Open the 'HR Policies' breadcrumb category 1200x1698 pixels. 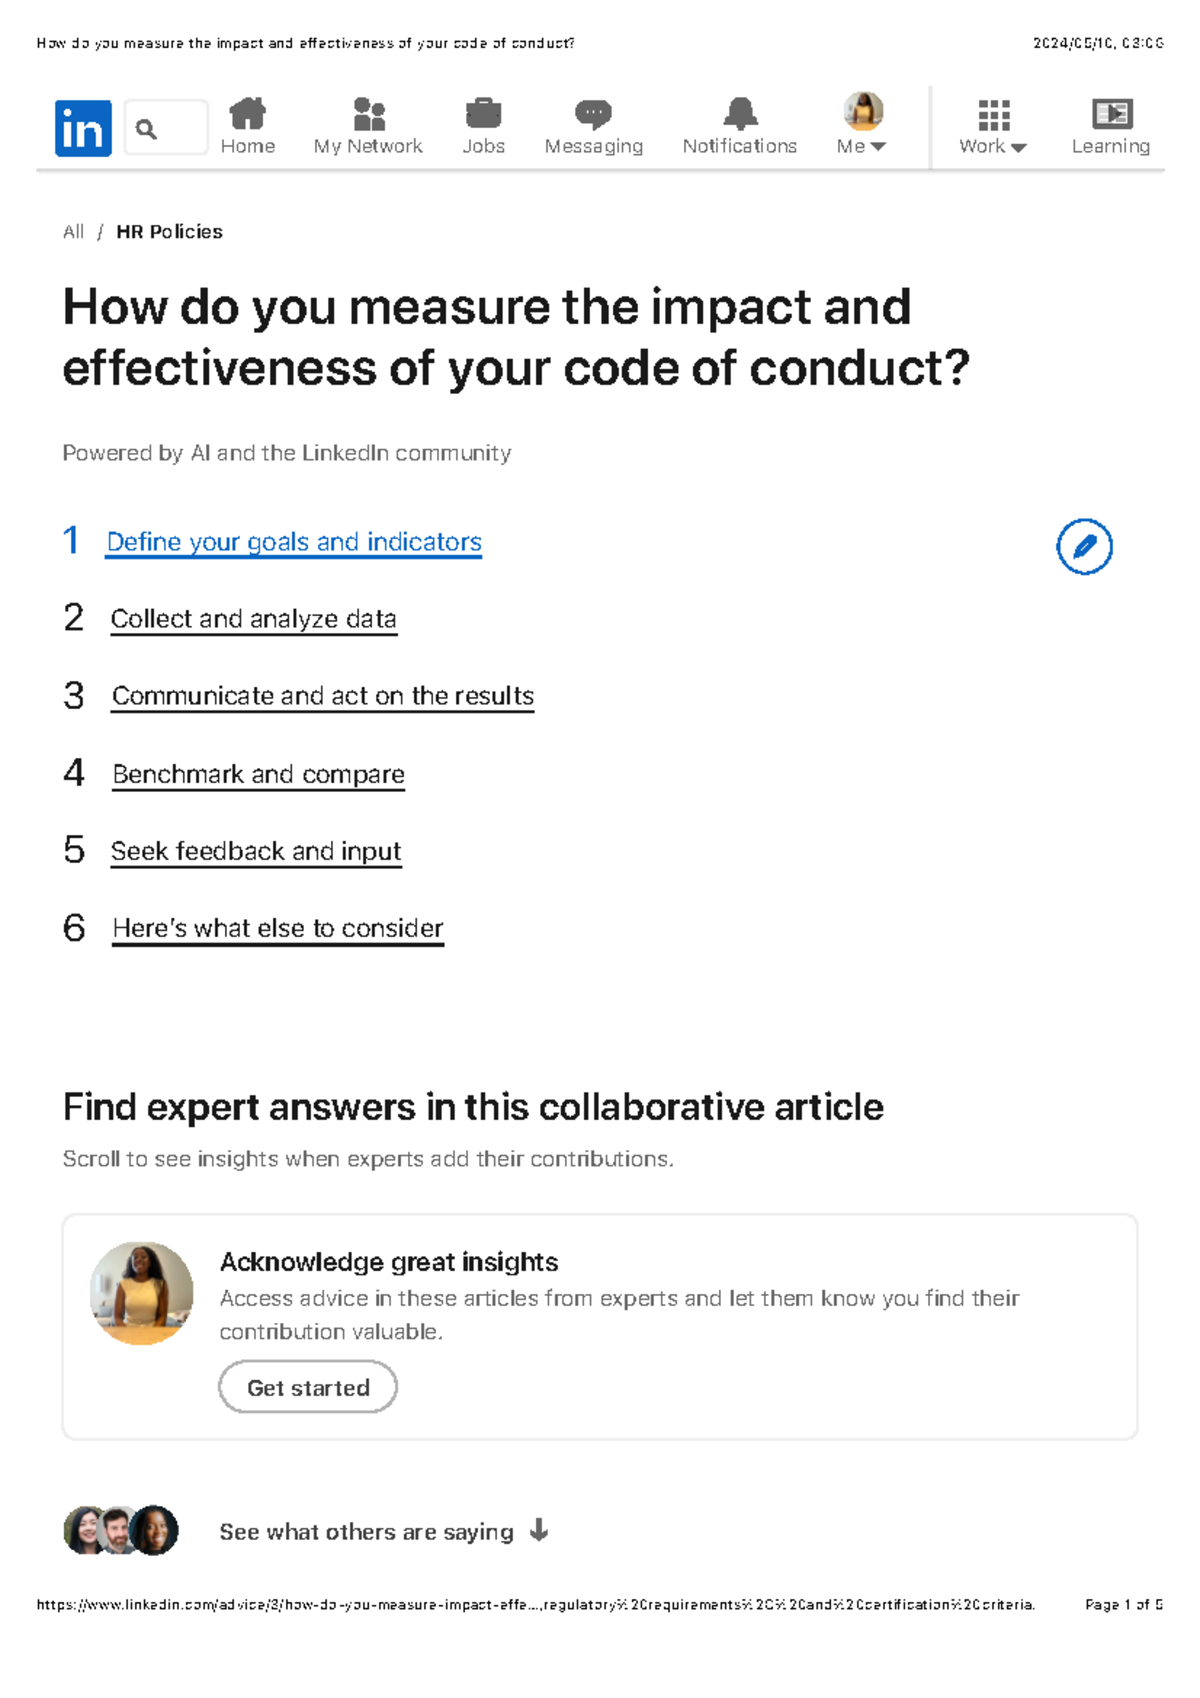(x=168, y=231)
